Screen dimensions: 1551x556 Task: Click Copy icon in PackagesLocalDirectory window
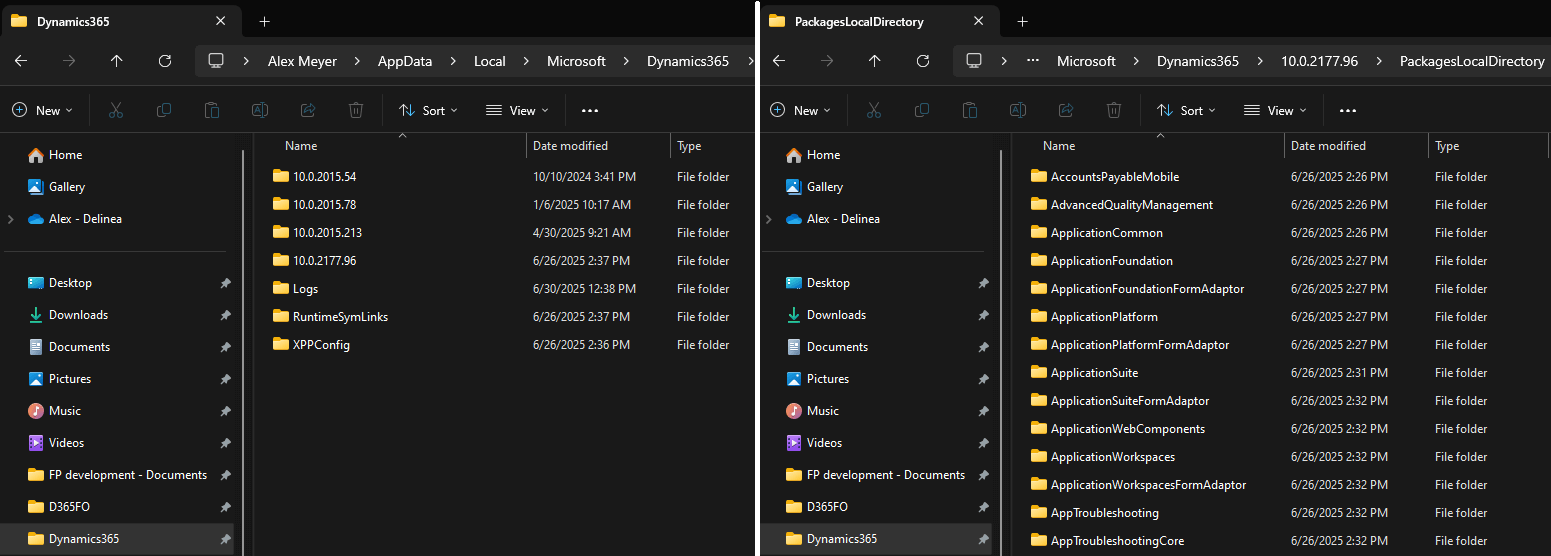[x=922, y=111]
